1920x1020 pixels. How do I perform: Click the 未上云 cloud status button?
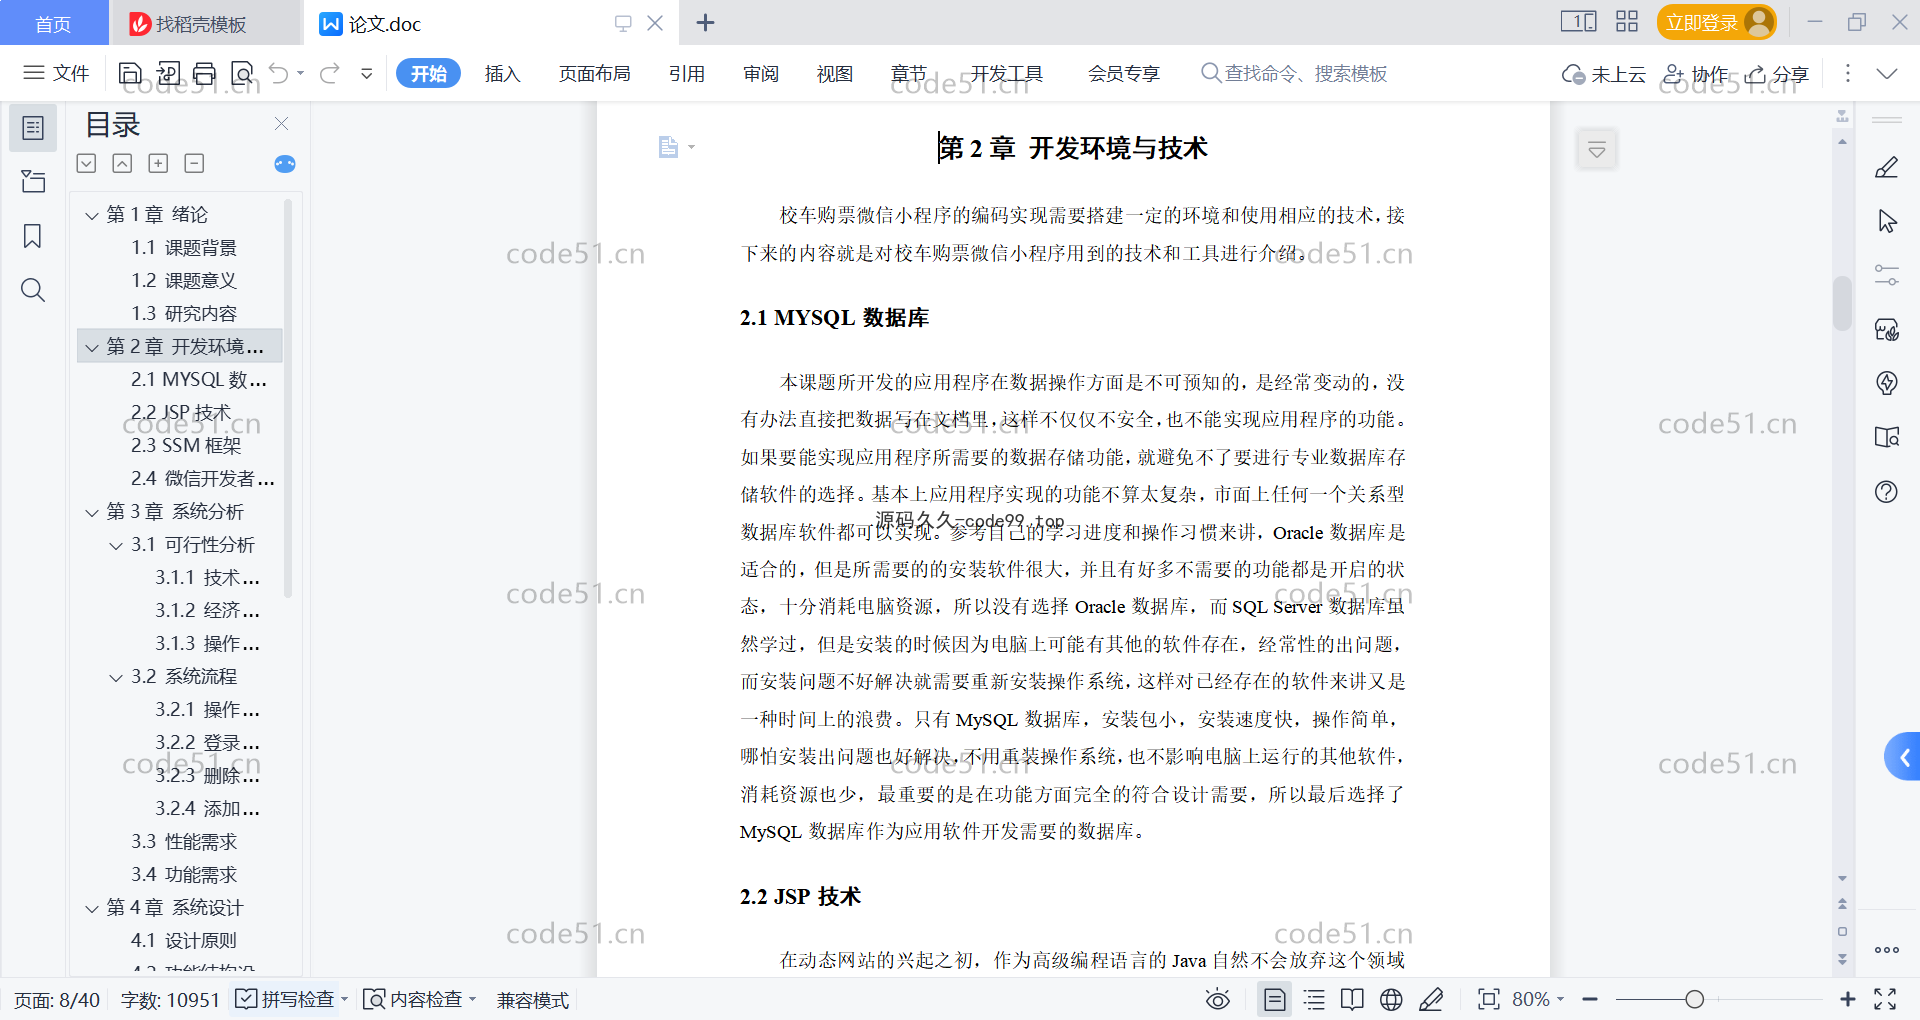[1604, 73]
